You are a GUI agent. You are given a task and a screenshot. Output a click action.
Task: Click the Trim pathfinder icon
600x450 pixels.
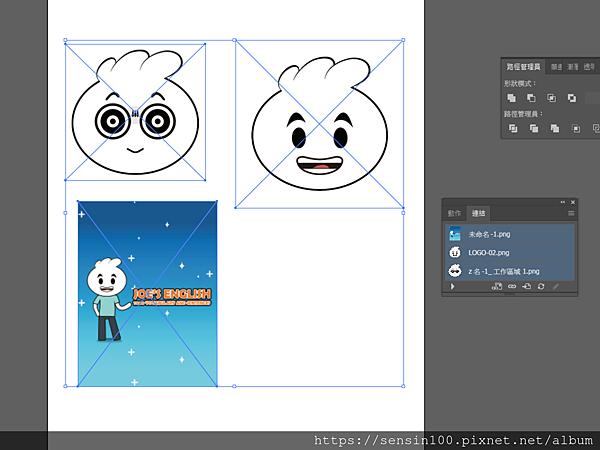pos(534,129)
